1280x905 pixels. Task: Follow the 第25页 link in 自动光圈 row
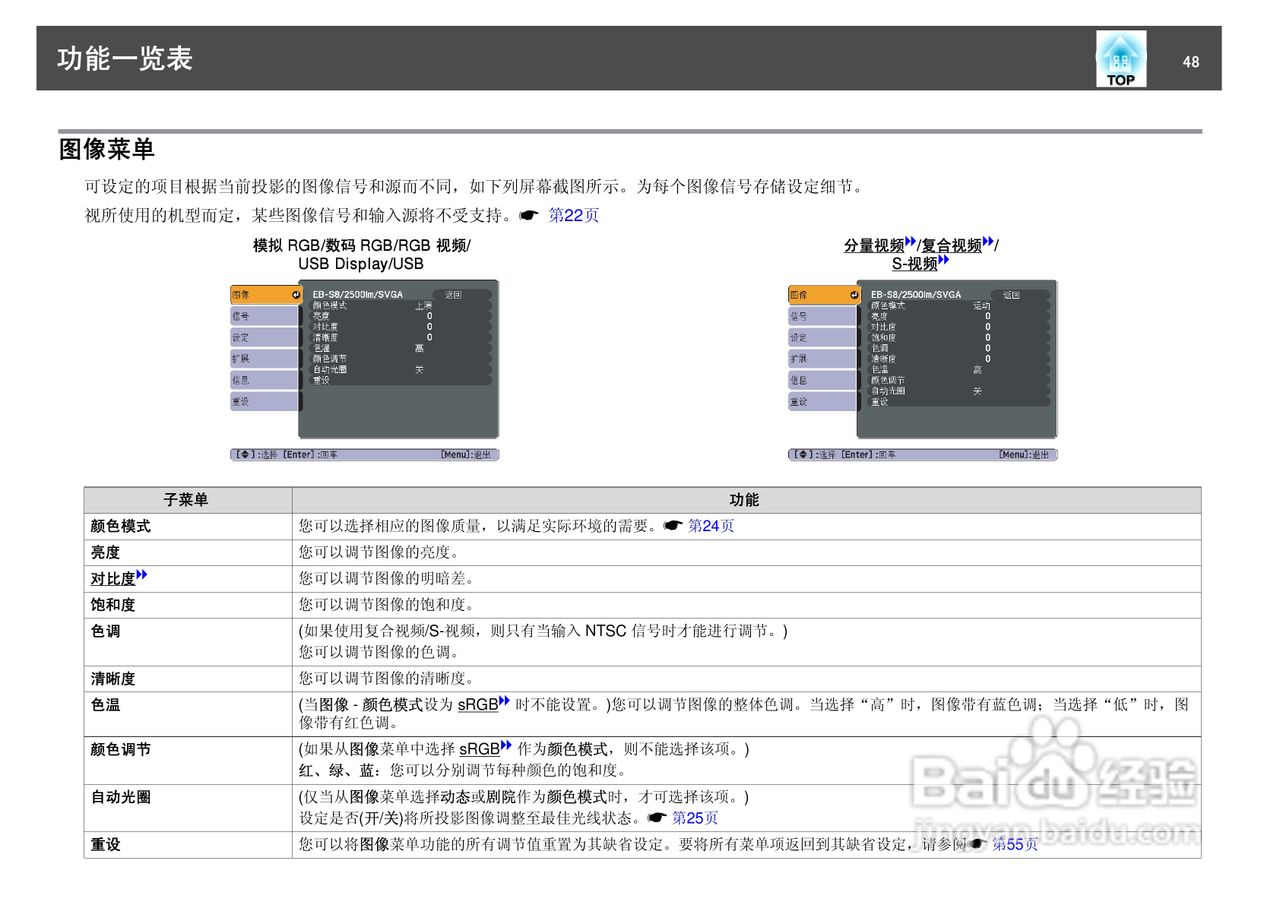coord(695,818)
